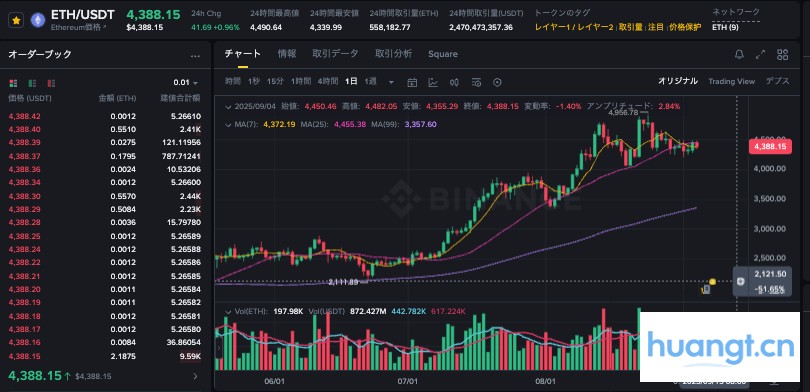The height and width of the screenshot is (392, 810).
Task: Show sell orders only (red icon)
Action: tap(51, 83)
